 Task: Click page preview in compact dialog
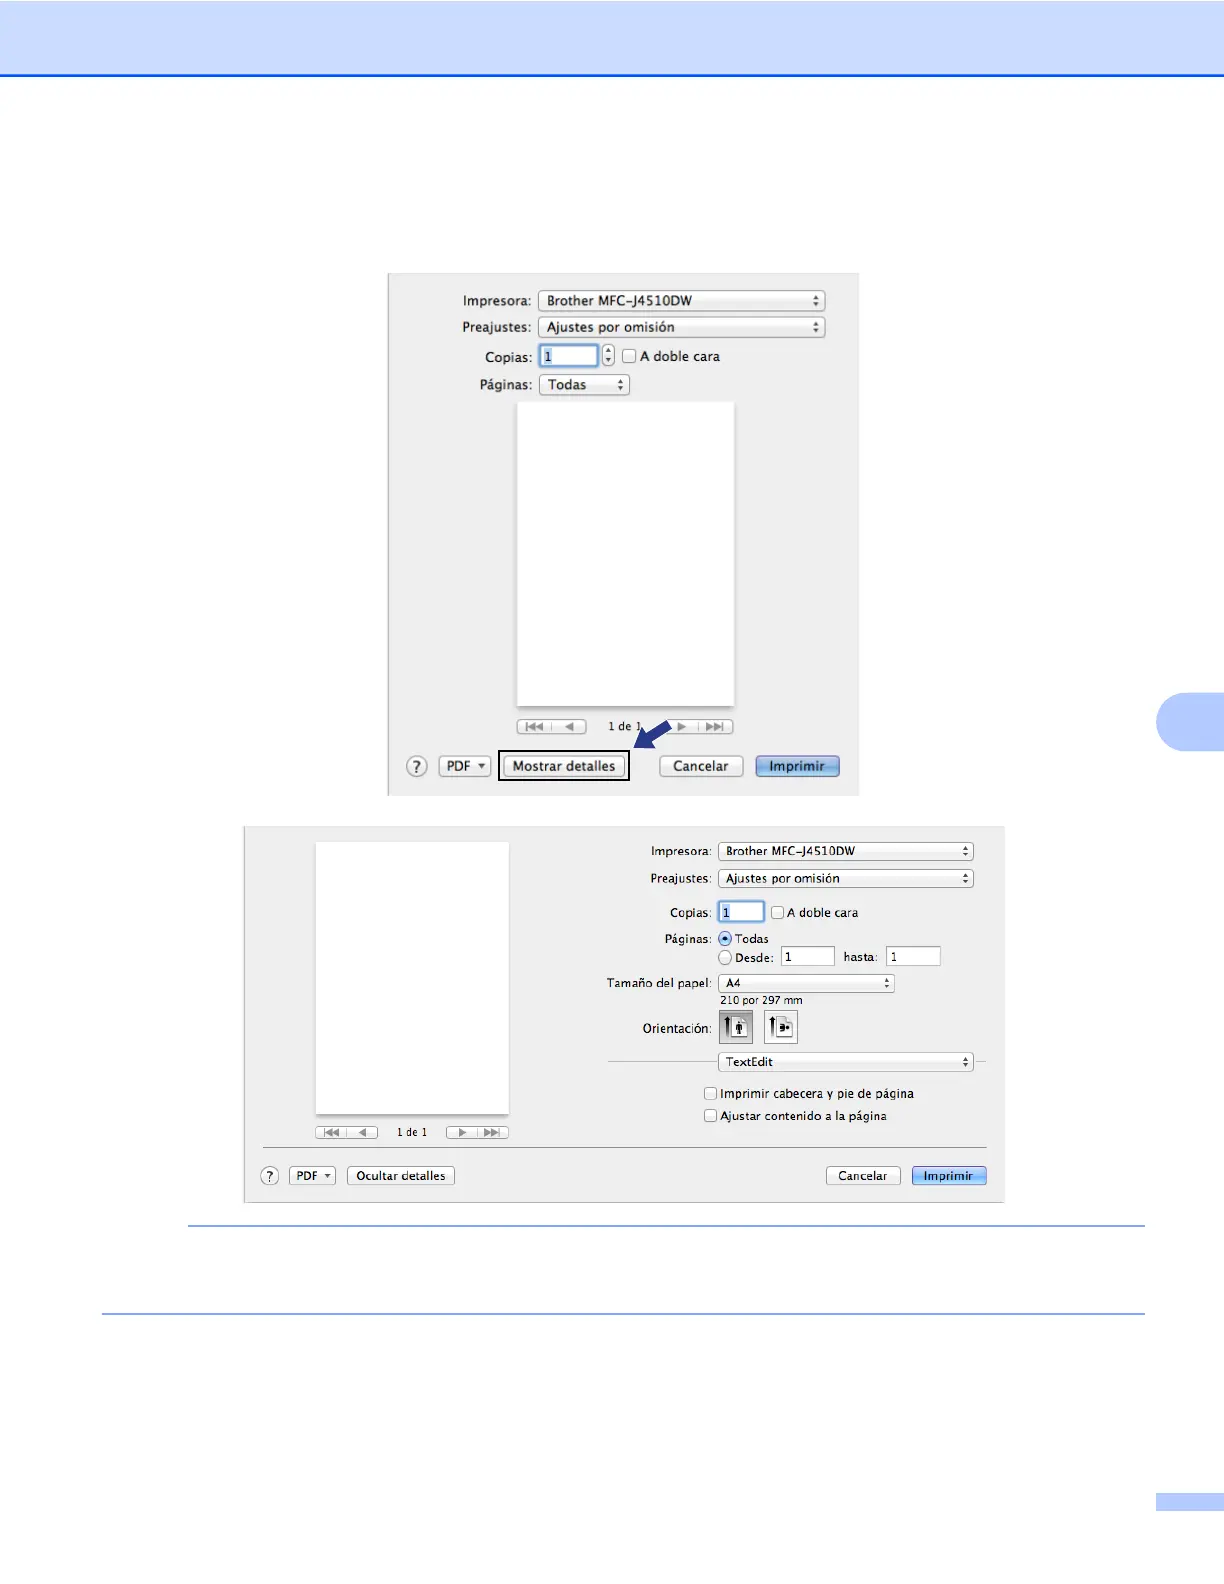pos(625,554)
